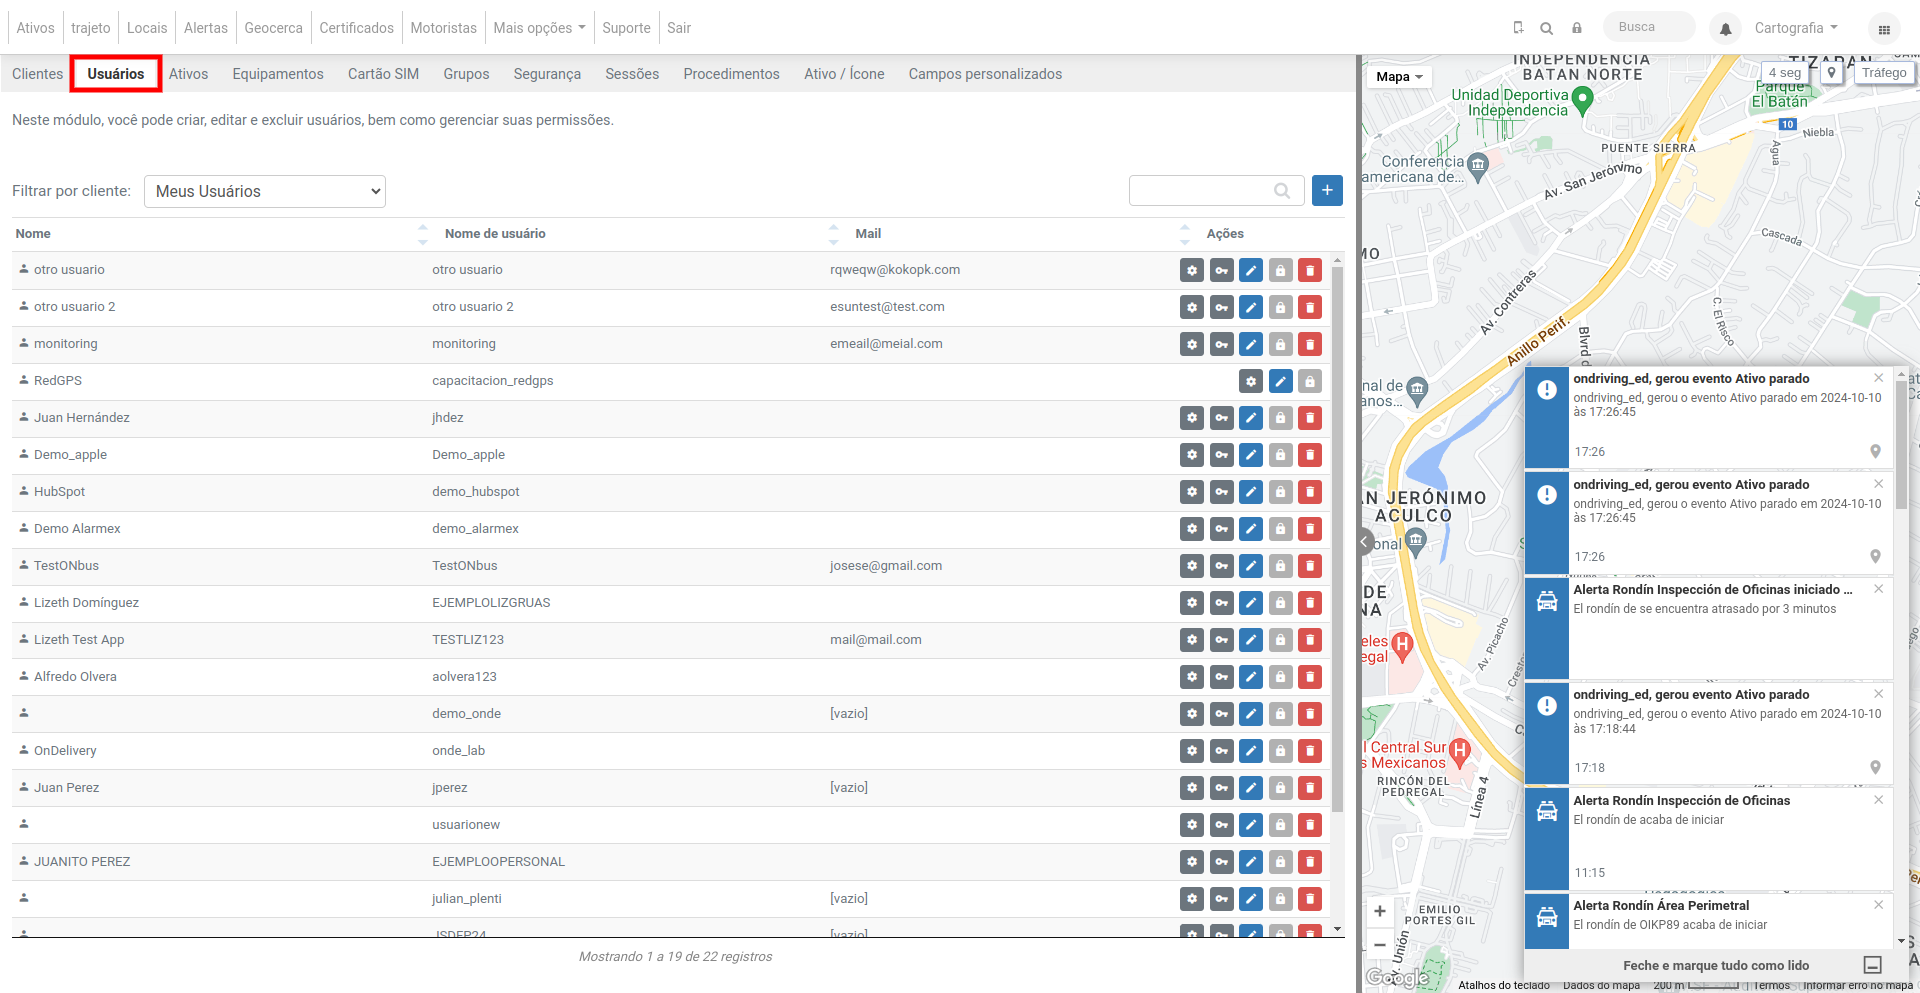Sort table by Nome de usuário column
The width and height of the screenshot is (1920, 993).
click(x=834, y=234)
